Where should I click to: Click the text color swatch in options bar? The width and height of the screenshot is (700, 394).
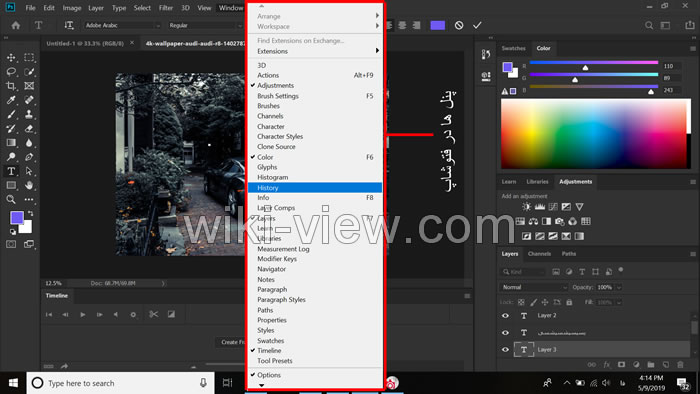click(x=438, y=25)
